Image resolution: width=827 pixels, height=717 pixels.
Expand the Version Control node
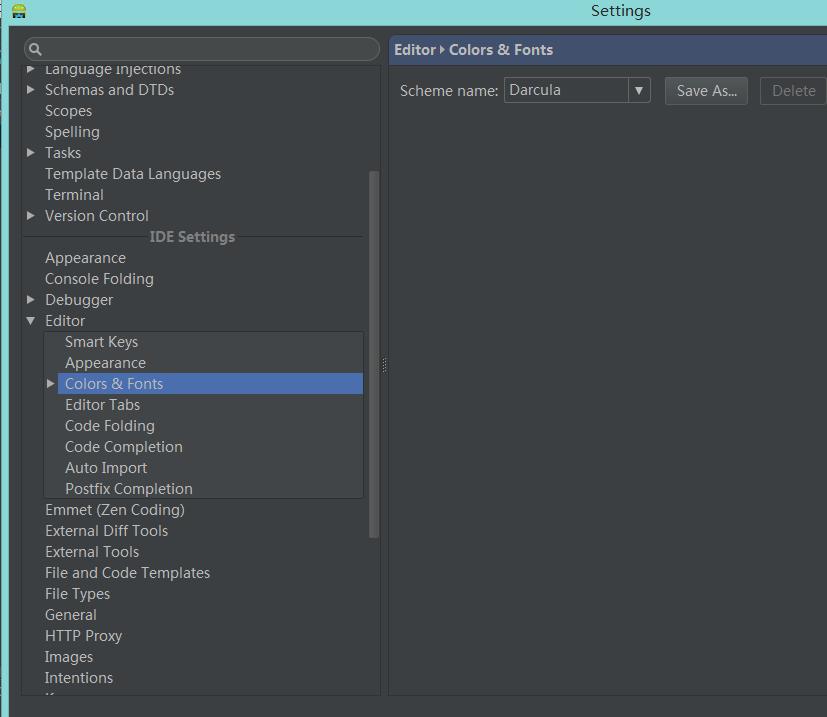[x=31, y=216]
